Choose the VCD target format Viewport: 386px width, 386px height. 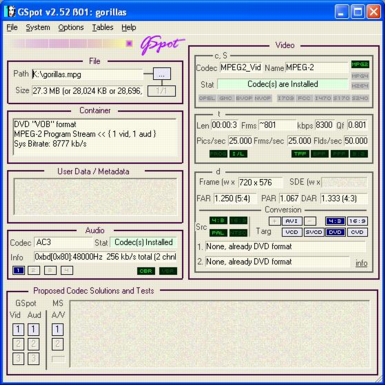[x=292, y=232]
